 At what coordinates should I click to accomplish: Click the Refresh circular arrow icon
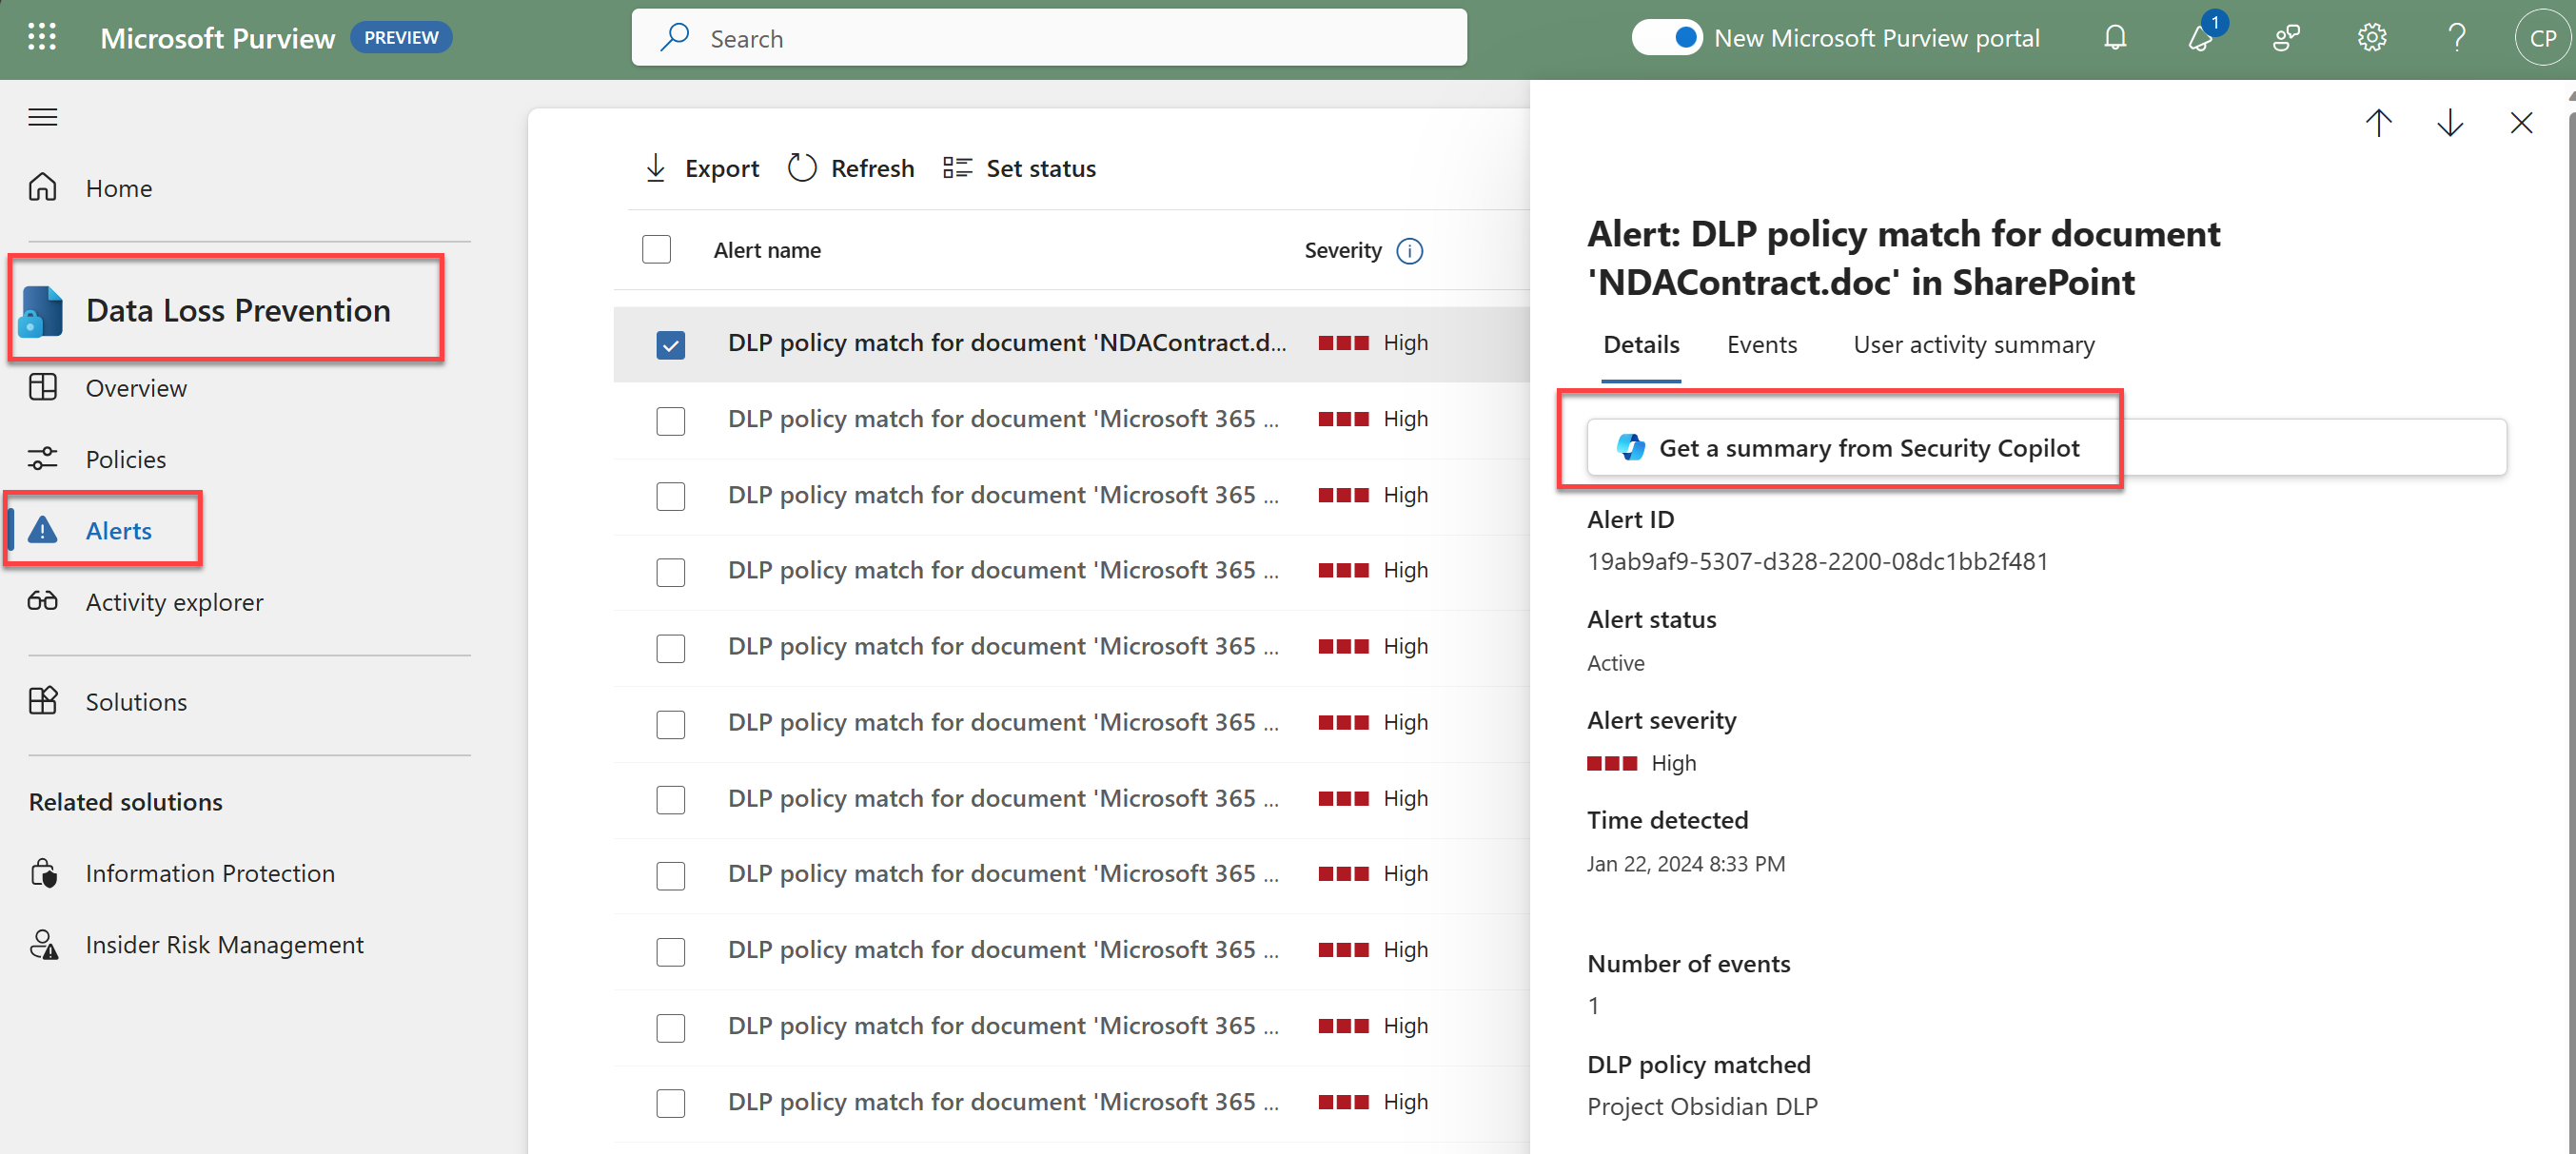(x=802, y=168)
